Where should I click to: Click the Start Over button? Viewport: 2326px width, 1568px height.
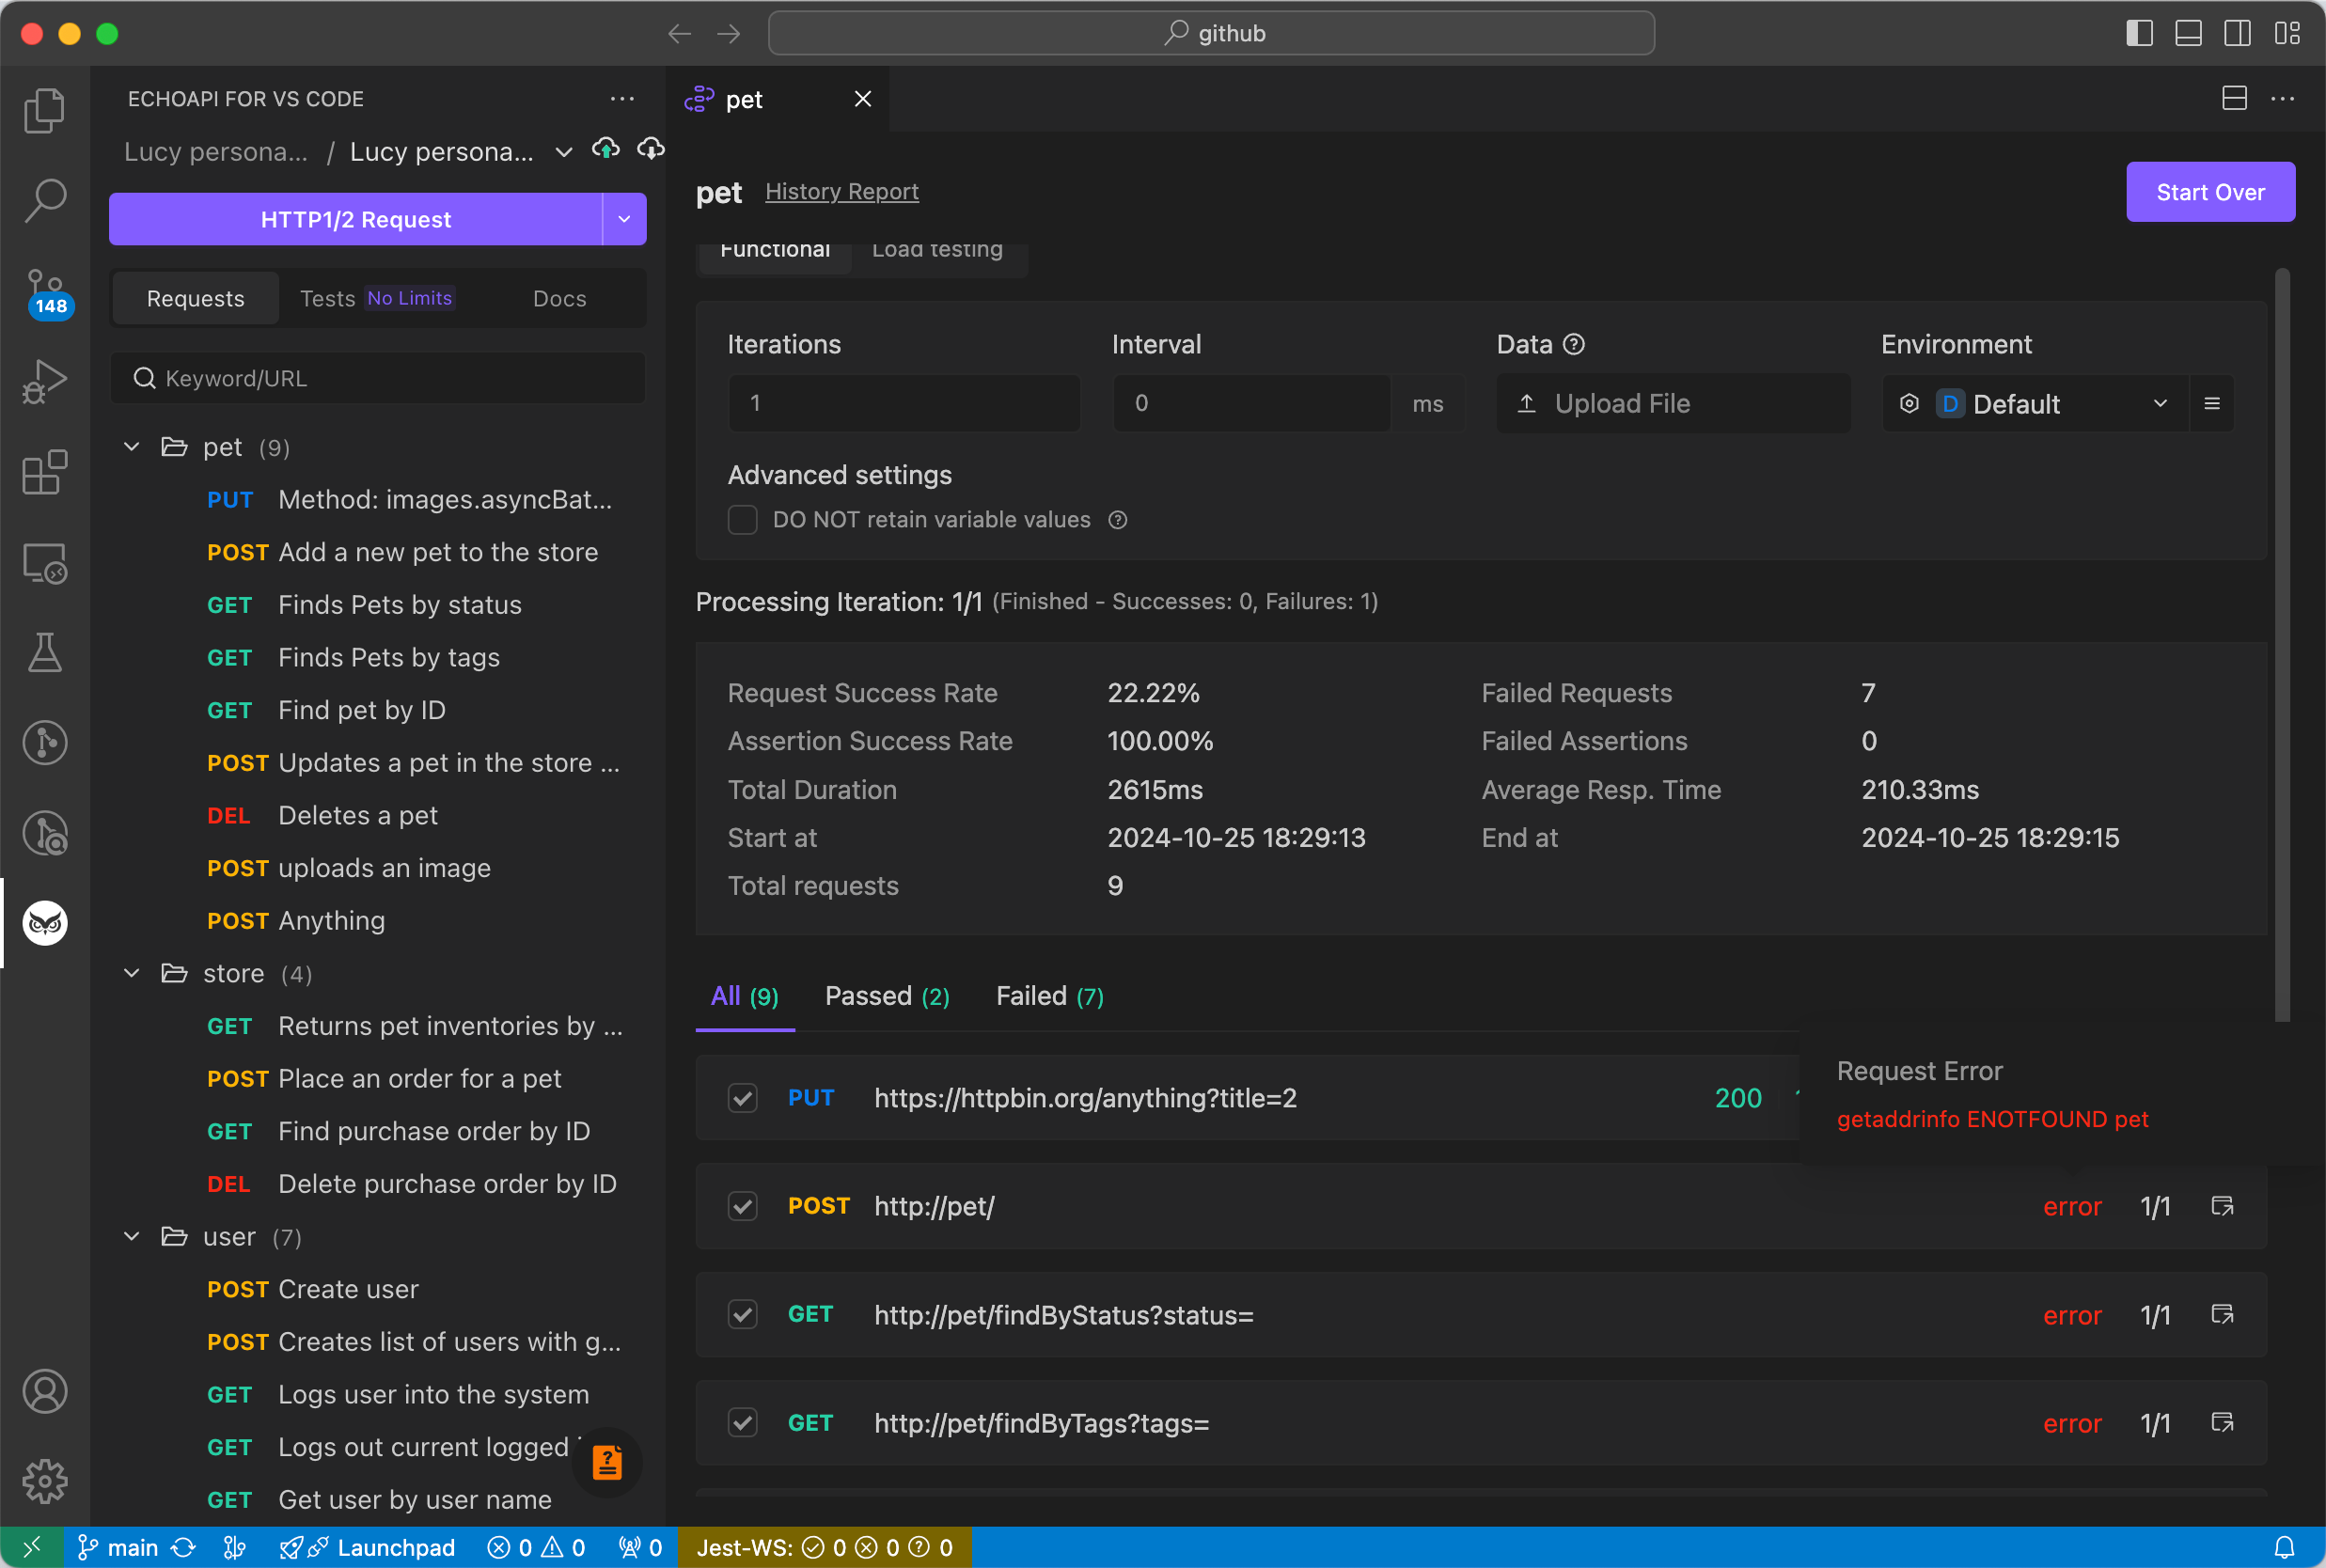[2209, 192]
